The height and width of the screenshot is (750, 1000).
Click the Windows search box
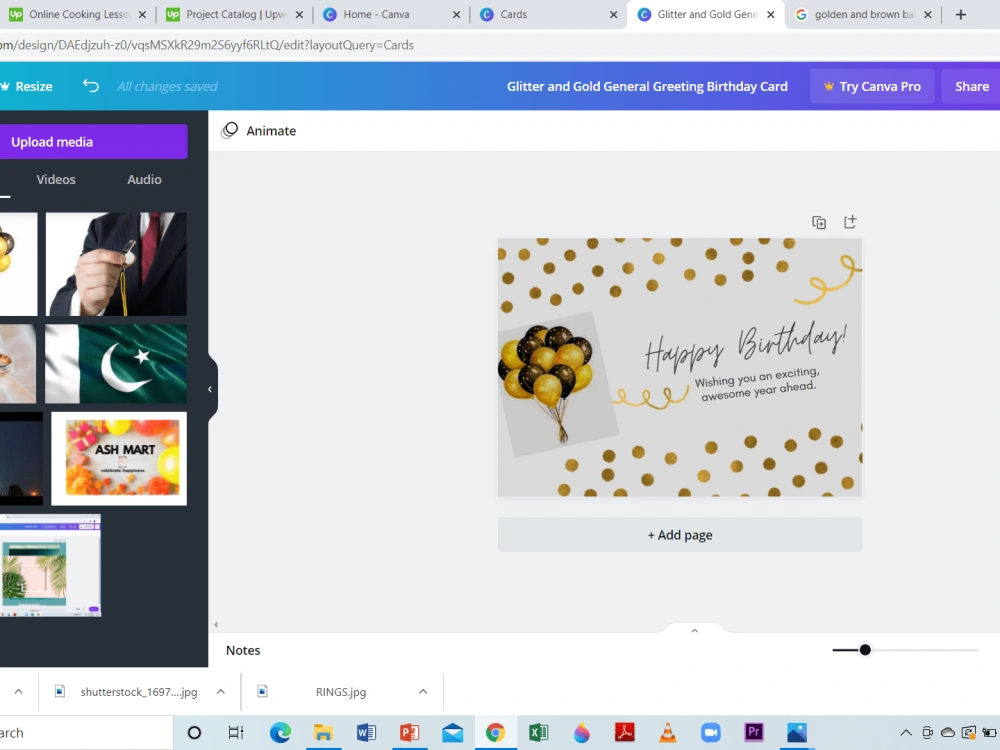click(x=86, y=733)
